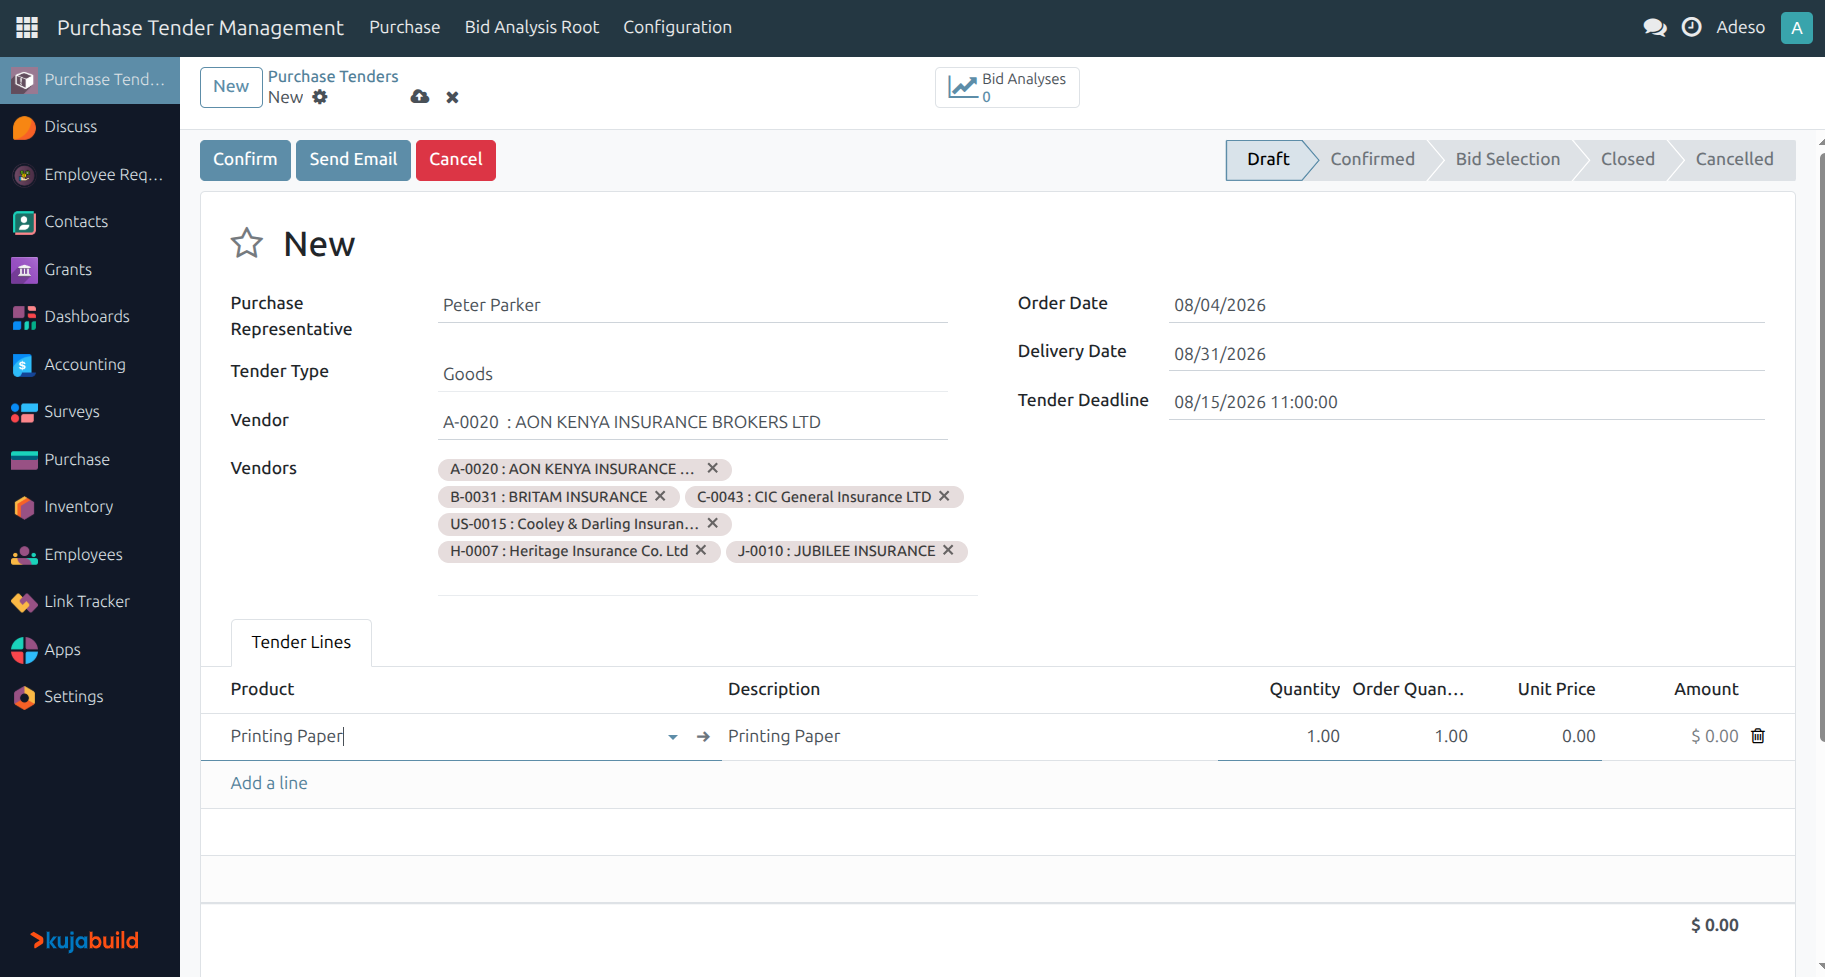Viewport: 1825px width, 977px height.
Task: Open Settings in sidebar
Action: (x=90, y=697)
